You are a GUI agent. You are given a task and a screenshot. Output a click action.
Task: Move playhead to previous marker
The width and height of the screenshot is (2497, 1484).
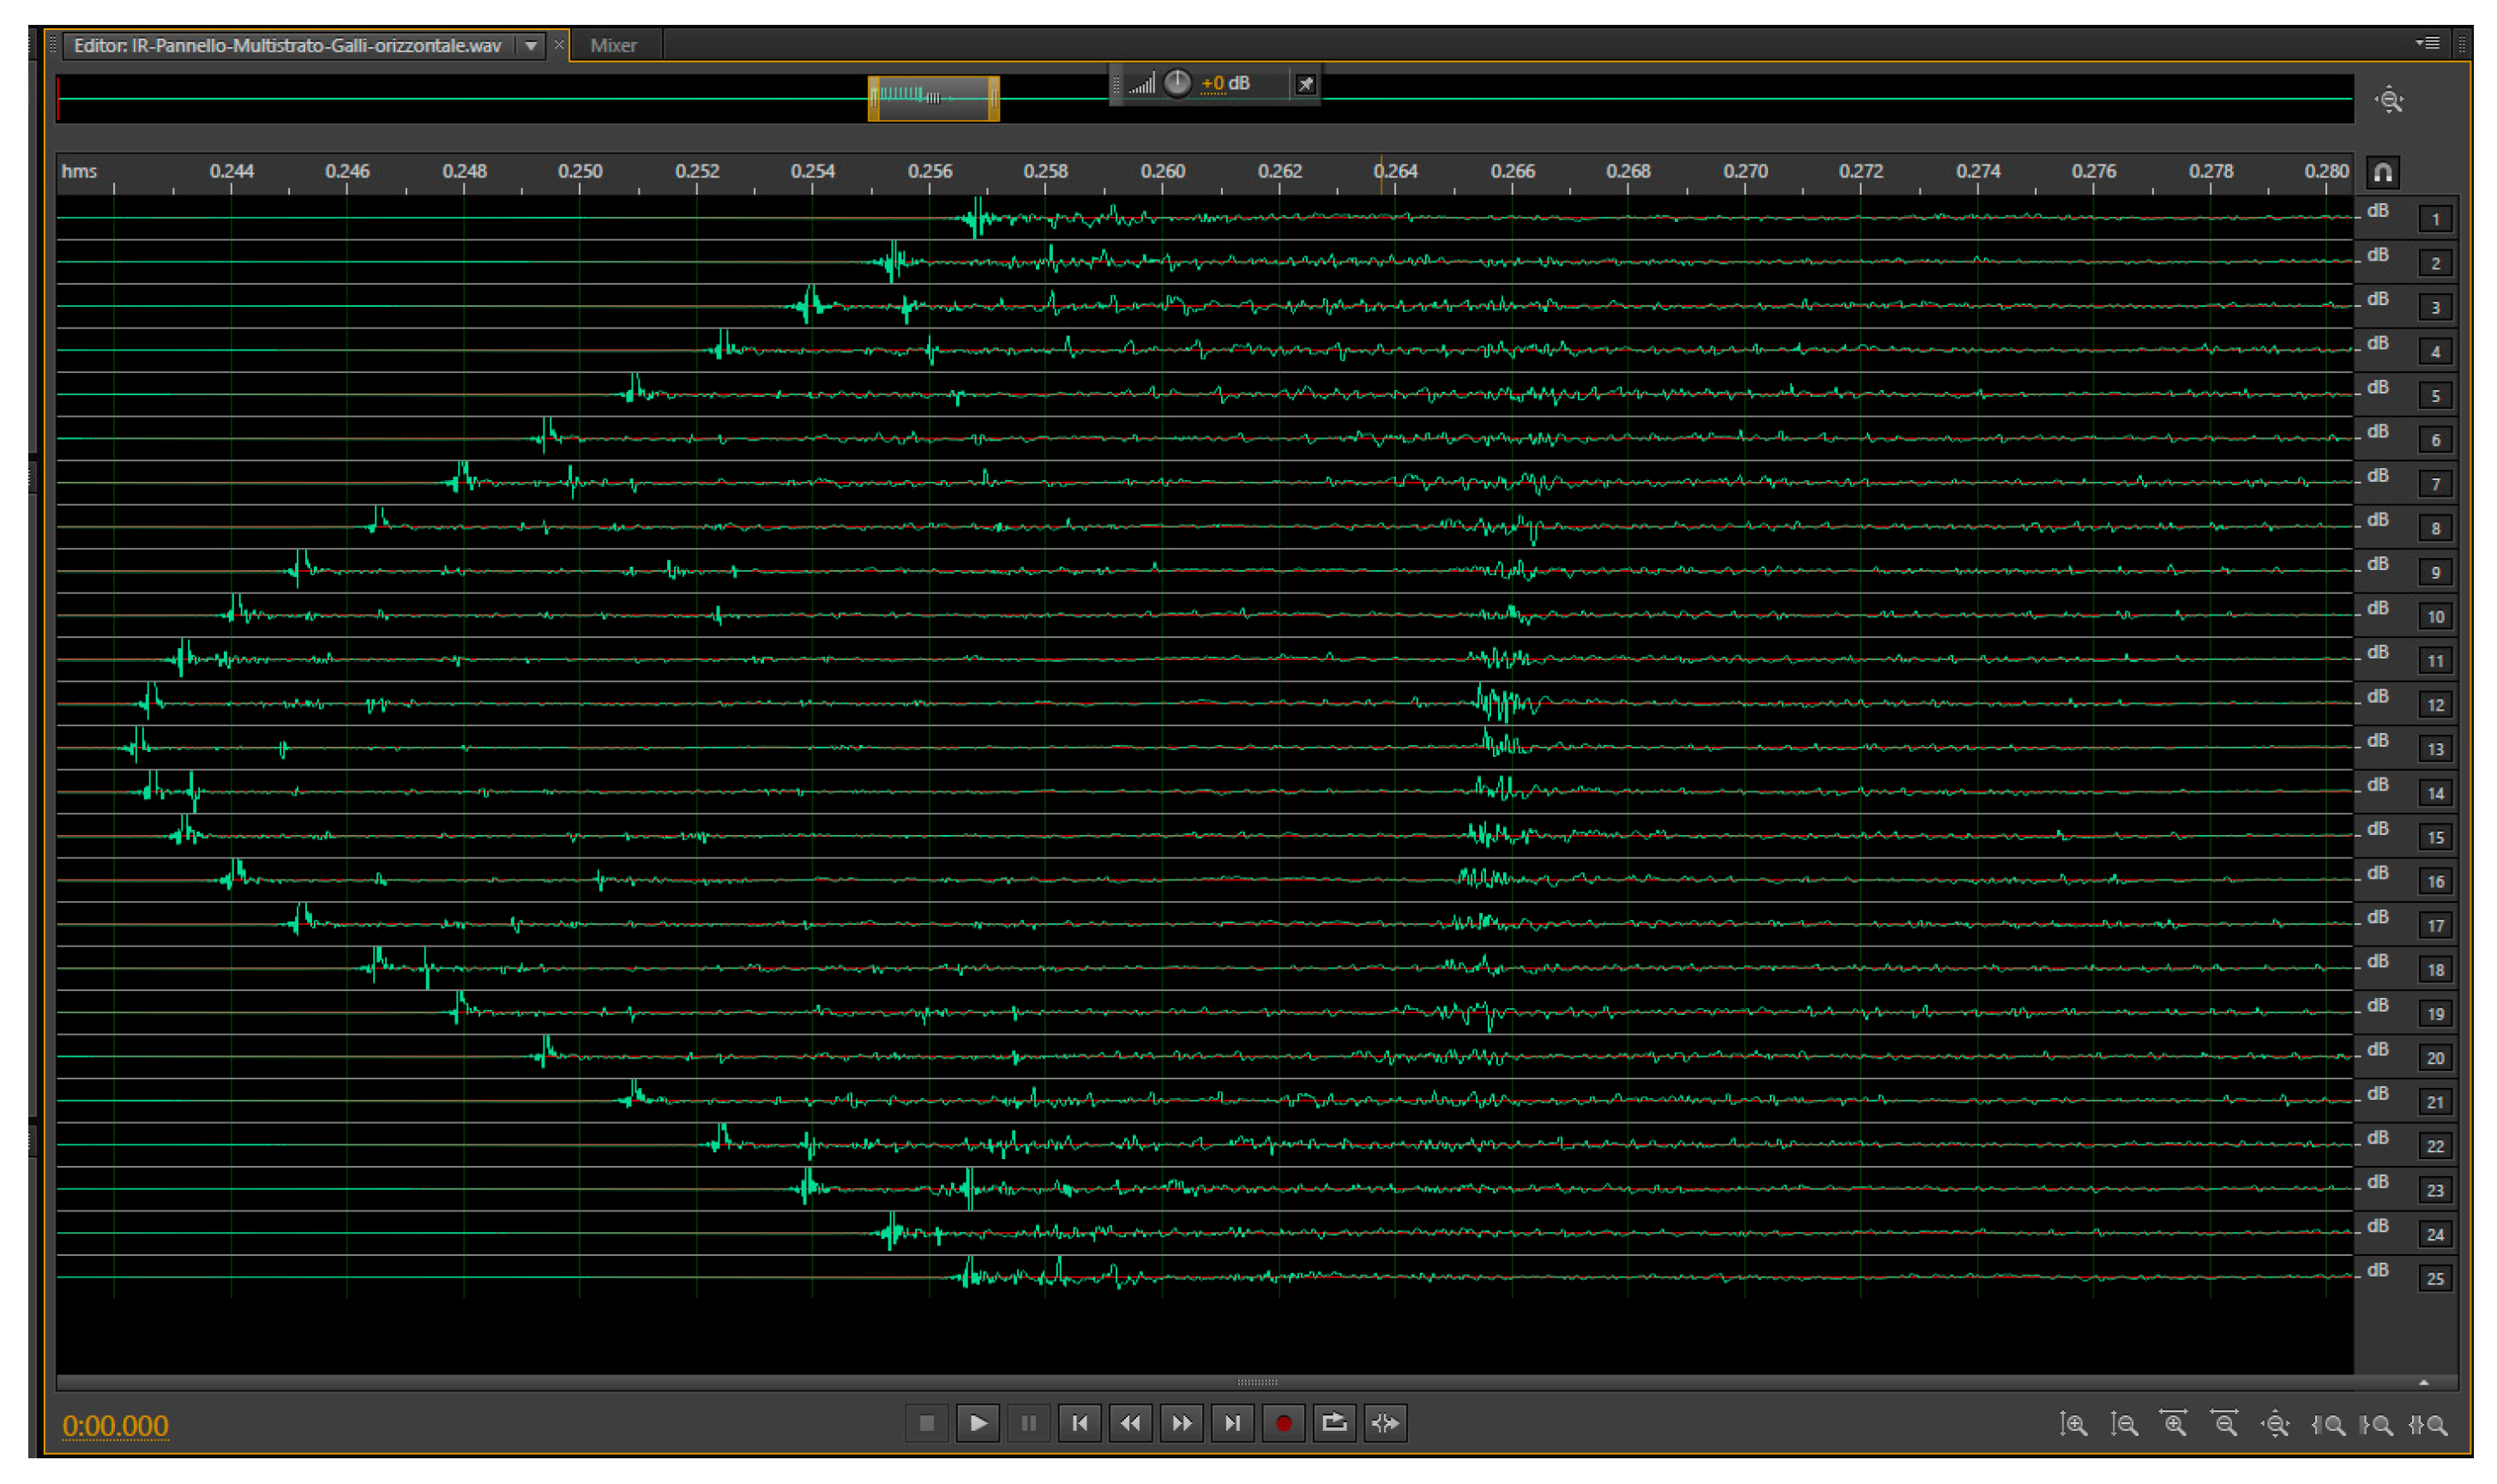1079,1422
